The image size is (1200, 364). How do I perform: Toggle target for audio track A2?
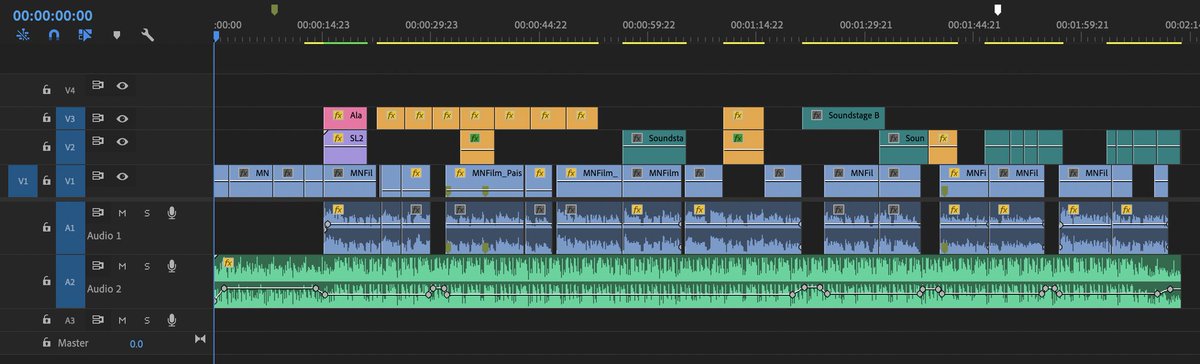[70, 281]
